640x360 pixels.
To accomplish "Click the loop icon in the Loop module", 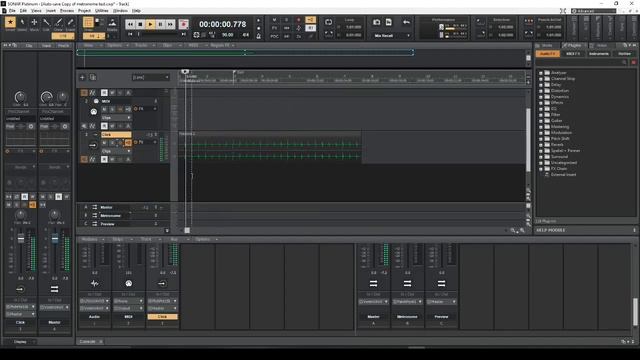I will [x=329, y=22].
